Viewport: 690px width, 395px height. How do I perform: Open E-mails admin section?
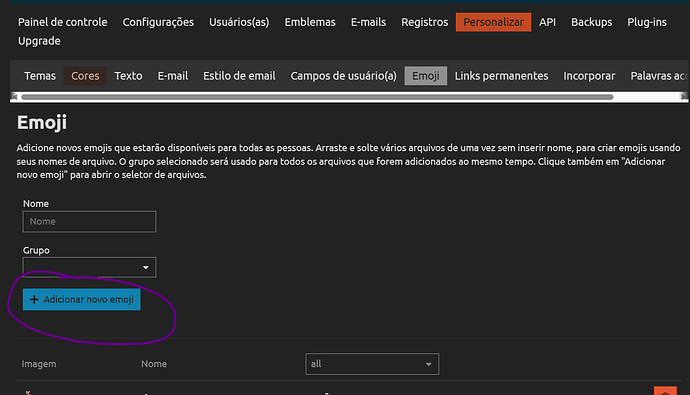(x=368, y=22)
